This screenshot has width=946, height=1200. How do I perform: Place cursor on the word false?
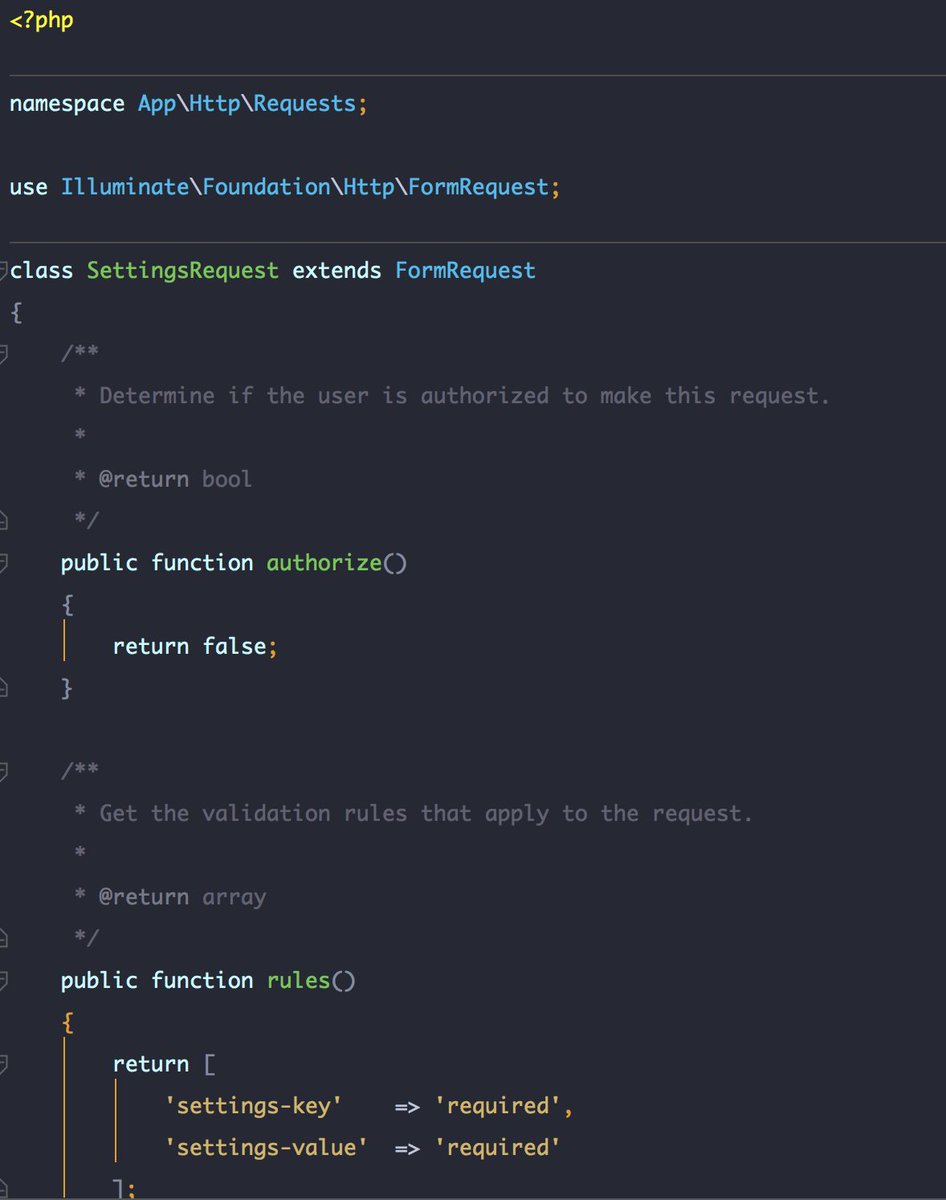(x=241, y=646)
